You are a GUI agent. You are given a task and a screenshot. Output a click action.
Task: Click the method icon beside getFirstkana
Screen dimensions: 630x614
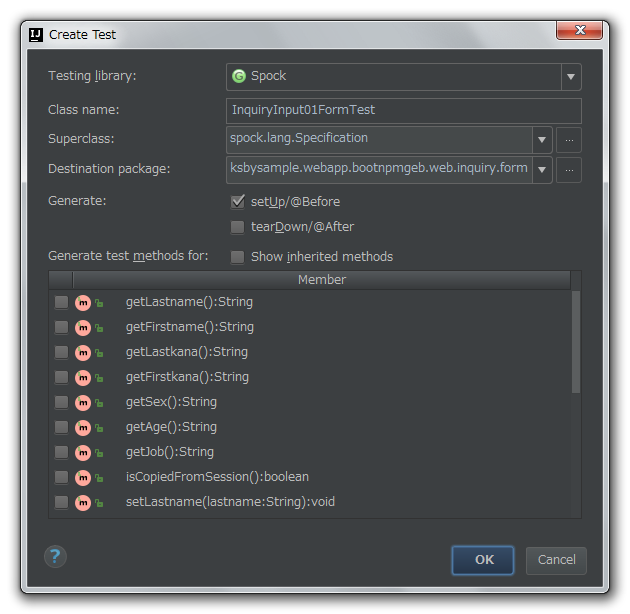[x=83, y=377]
